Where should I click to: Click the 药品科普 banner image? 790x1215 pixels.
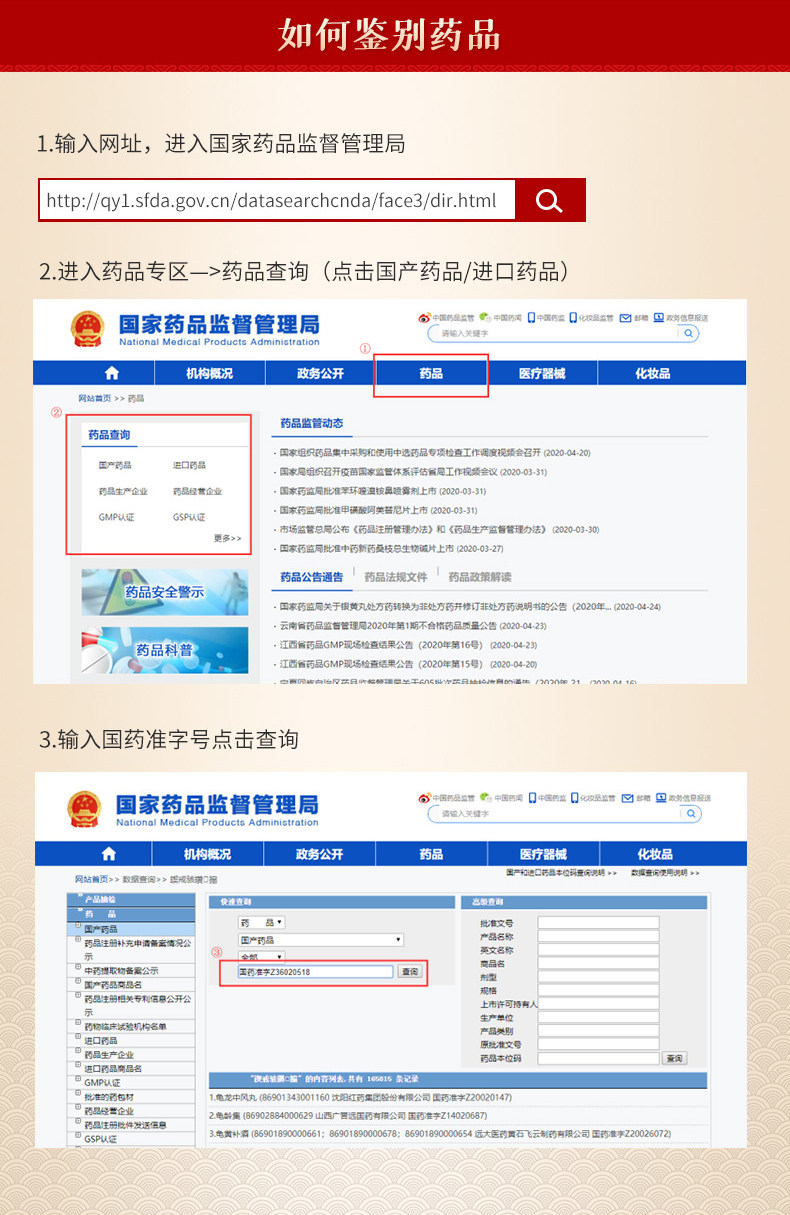[165, 650]
